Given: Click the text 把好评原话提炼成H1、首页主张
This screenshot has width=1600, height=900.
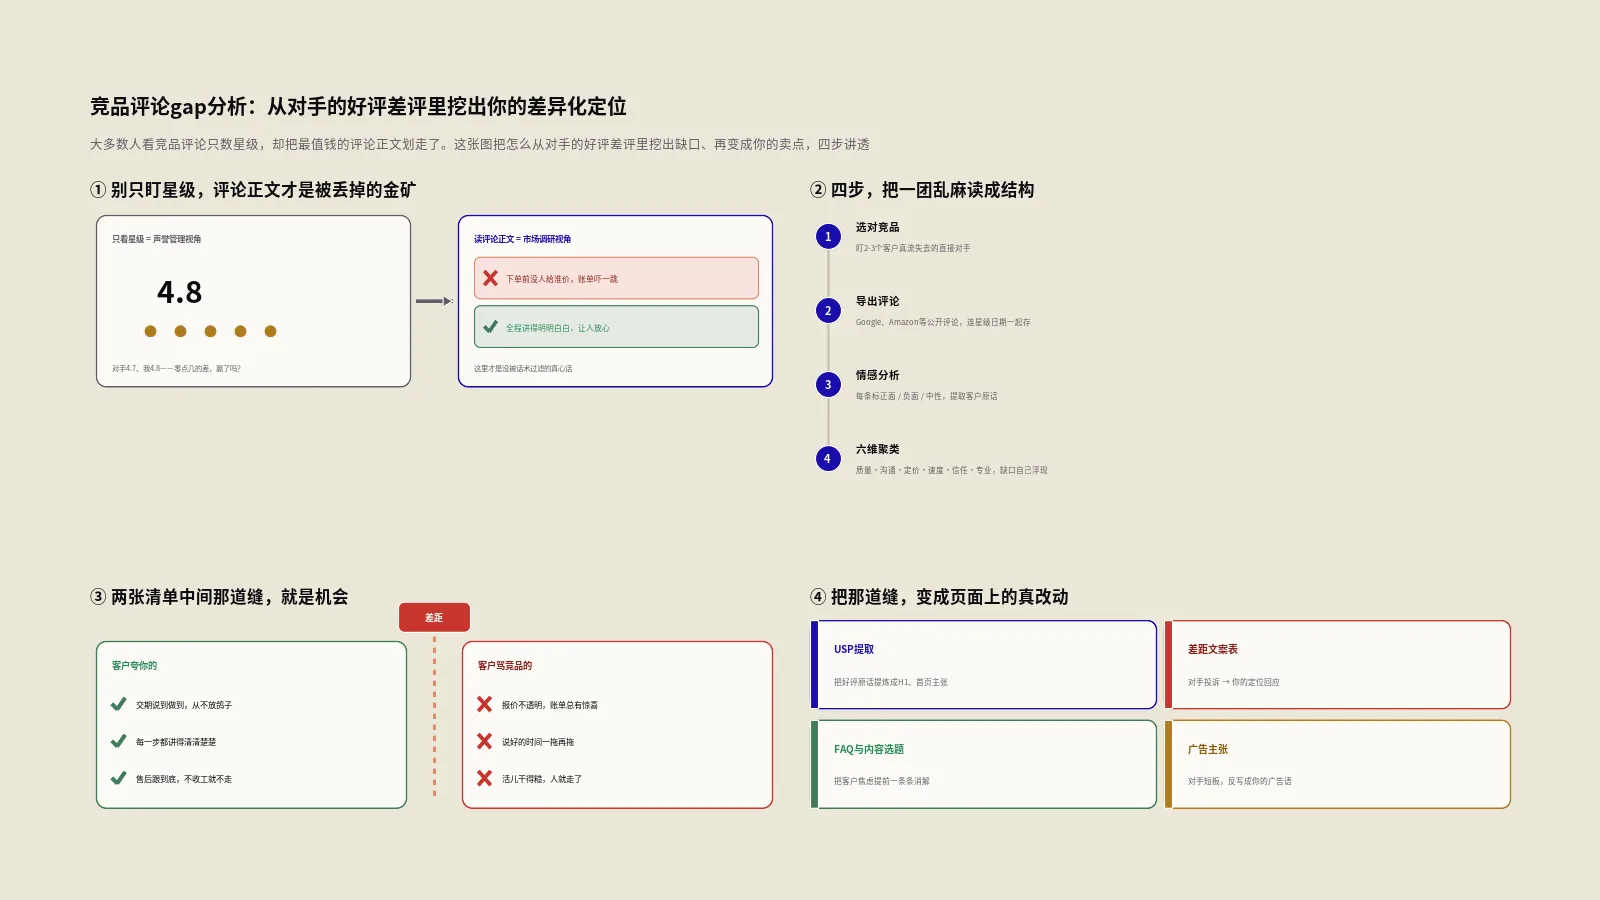Looking at the screenshot, I should click(891, 682).
